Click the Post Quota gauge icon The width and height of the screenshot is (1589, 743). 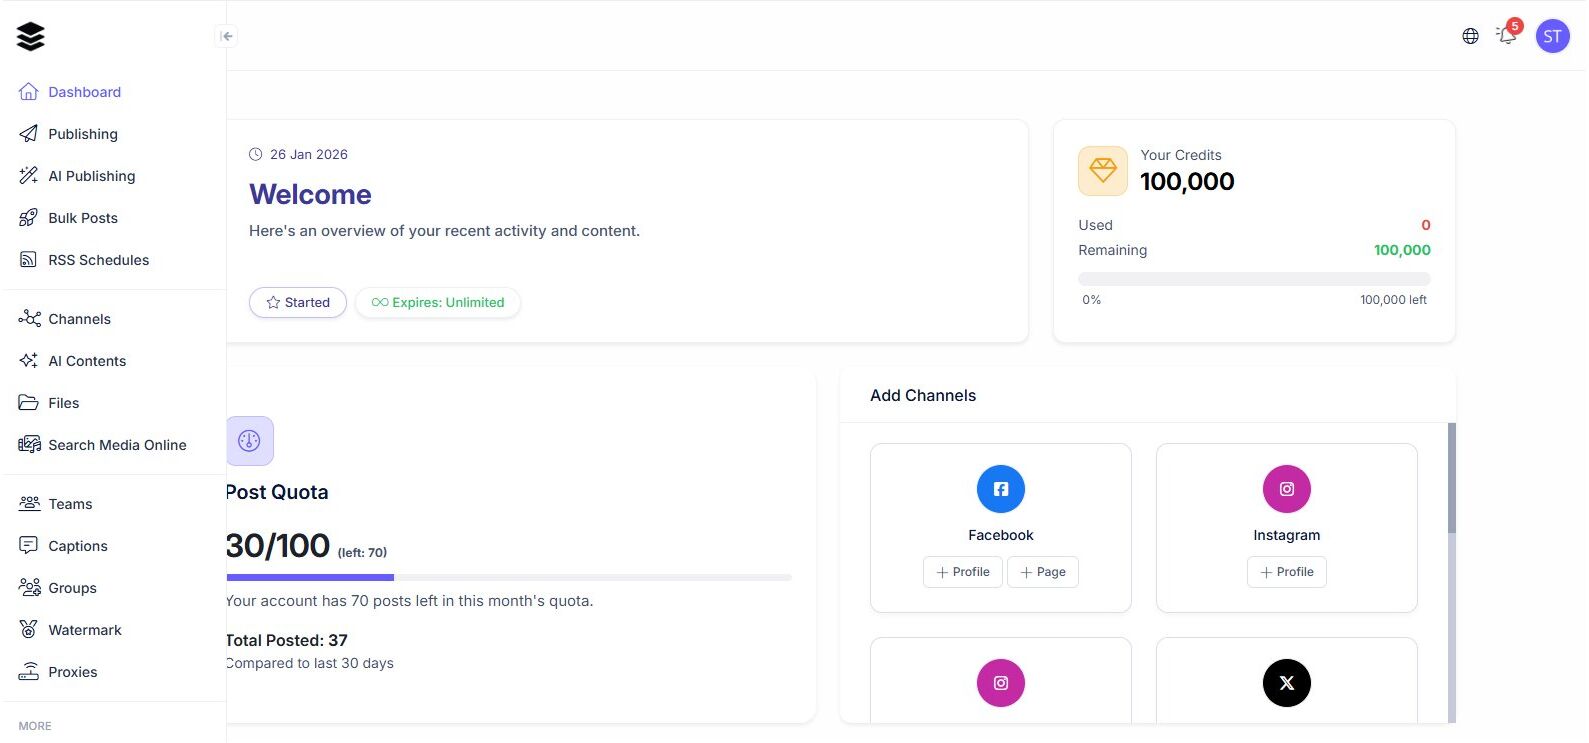(249, 441)
